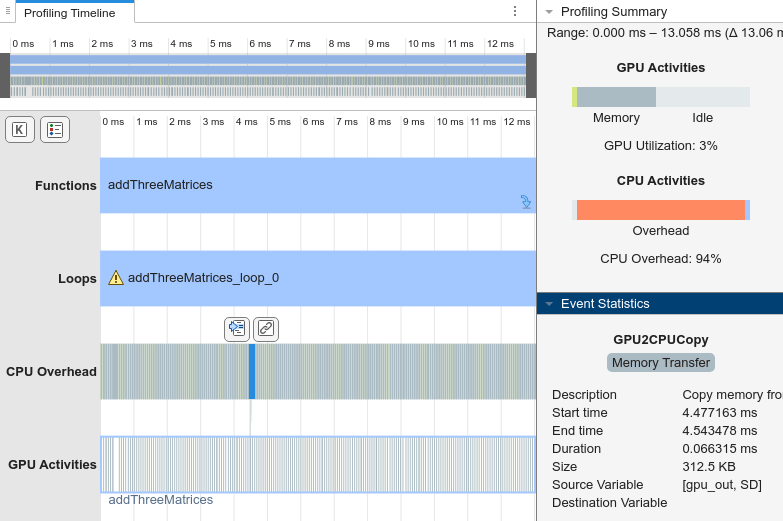Click the K button above the track labels
783x521 pixels.
click(19, 129)
